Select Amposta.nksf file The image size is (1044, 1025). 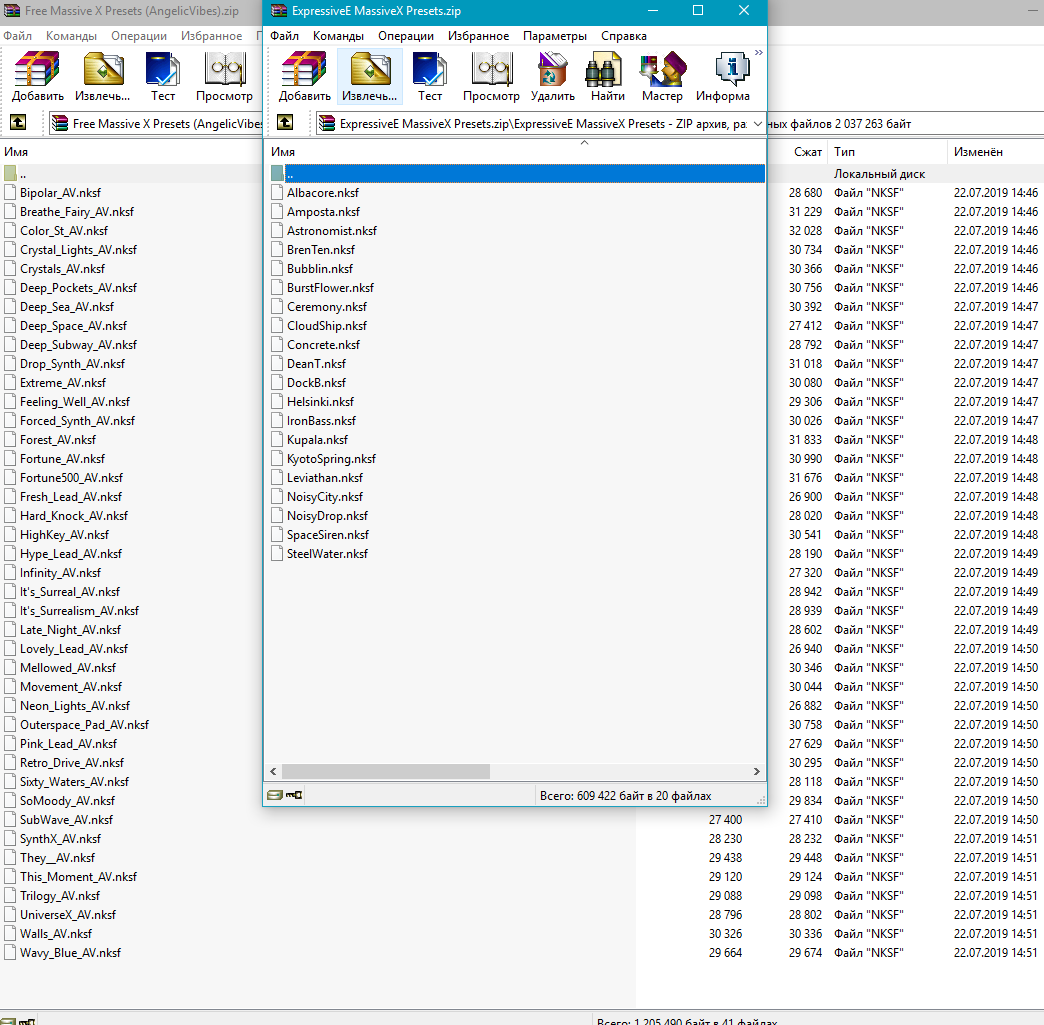point(323,212)
